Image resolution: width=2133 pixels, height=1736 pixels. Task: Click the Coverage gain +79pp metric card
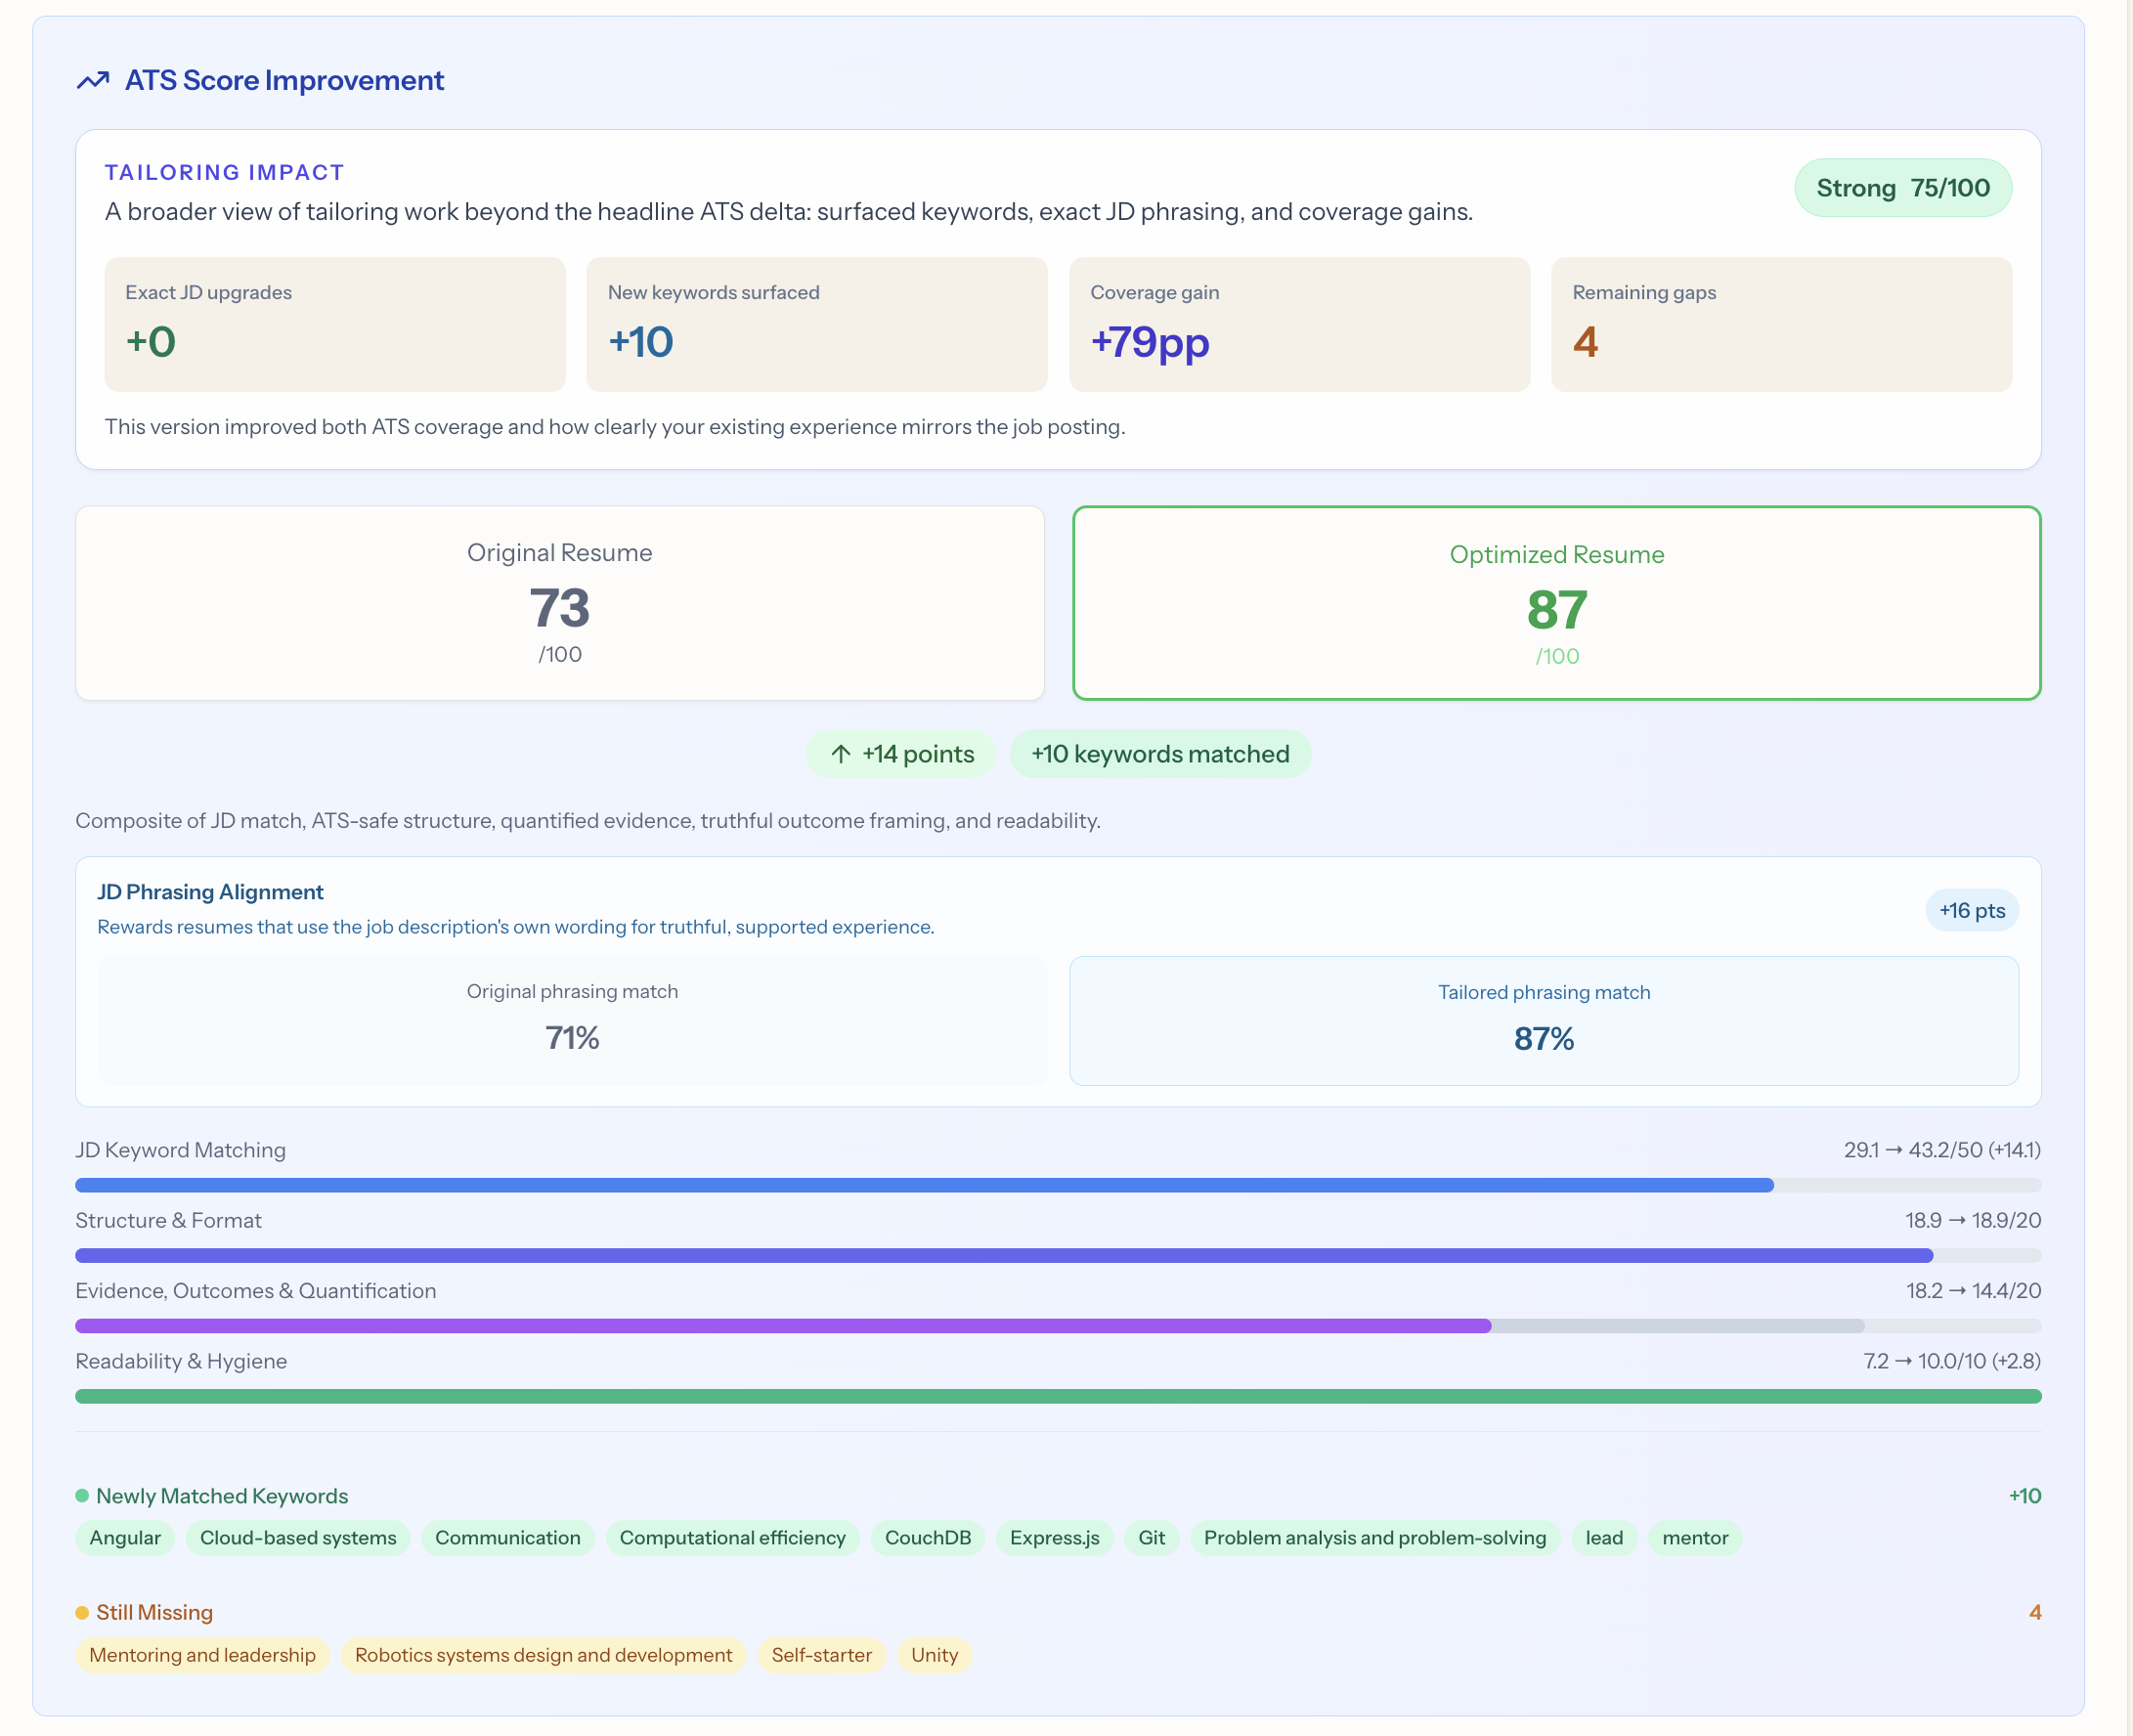pos(1298,324)
